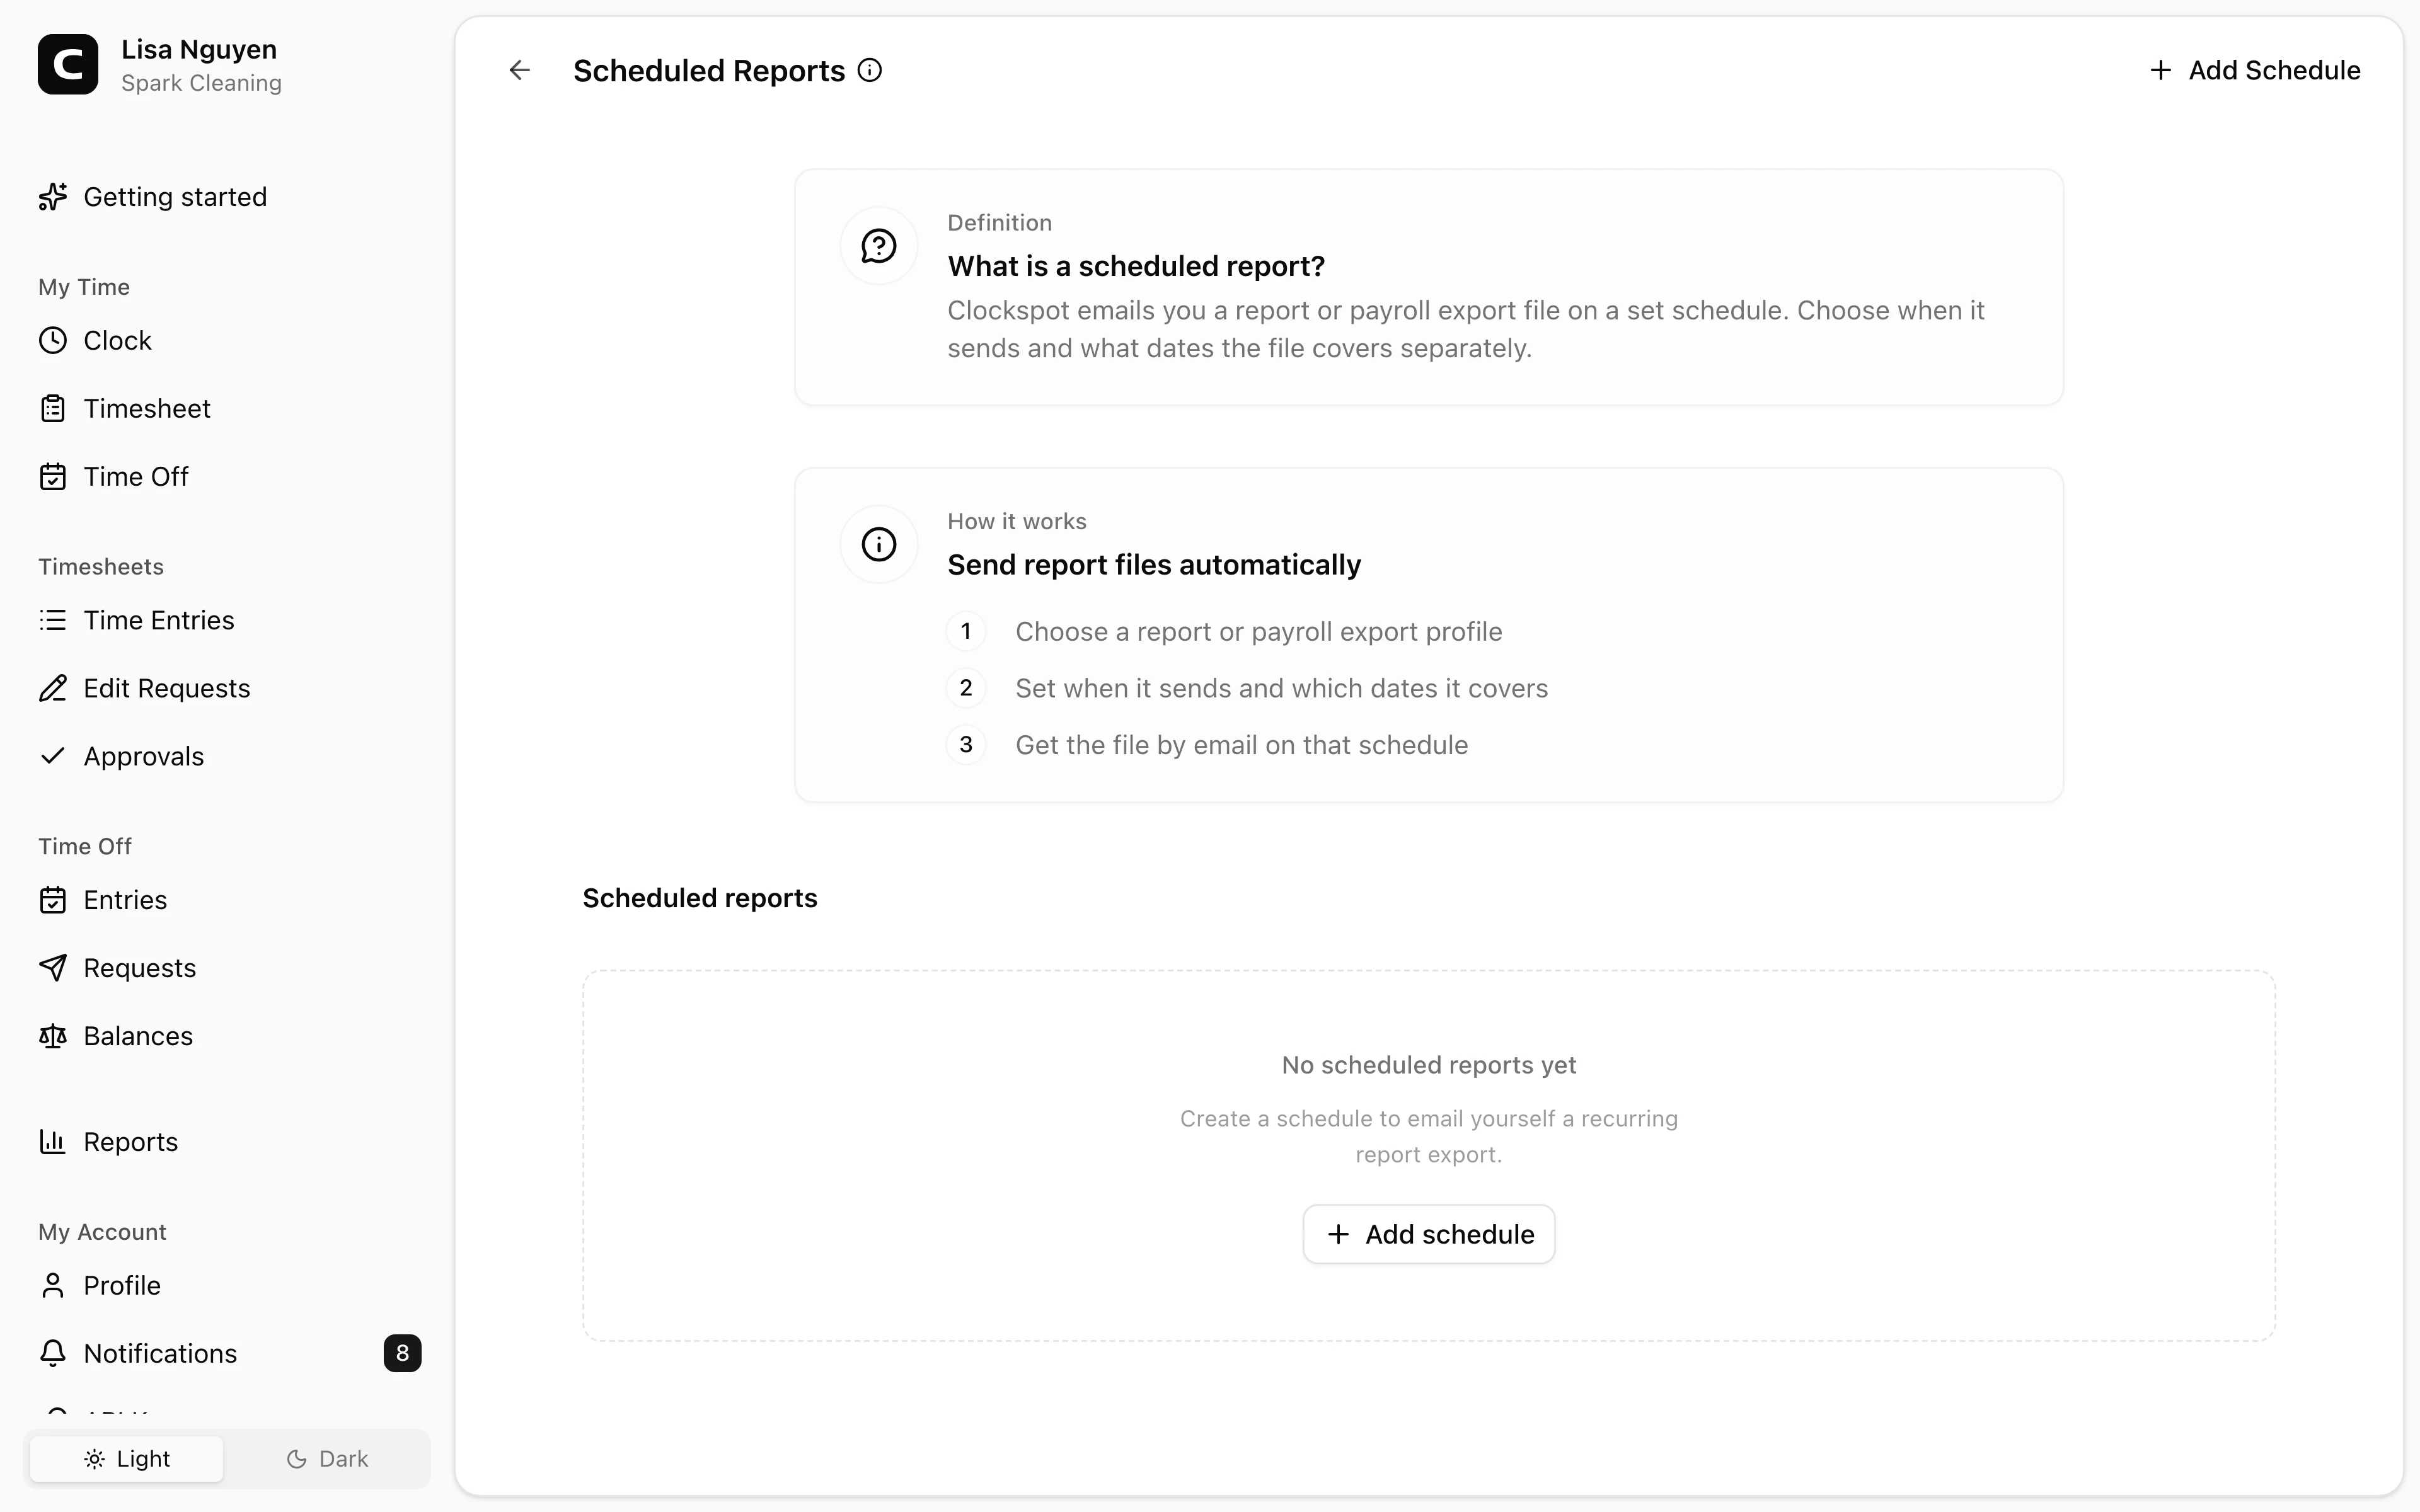Click the info icon beside Scheduled Reports title
Image resolution: width=2420 pixels, height=1512 pixels.
(870, 70)
